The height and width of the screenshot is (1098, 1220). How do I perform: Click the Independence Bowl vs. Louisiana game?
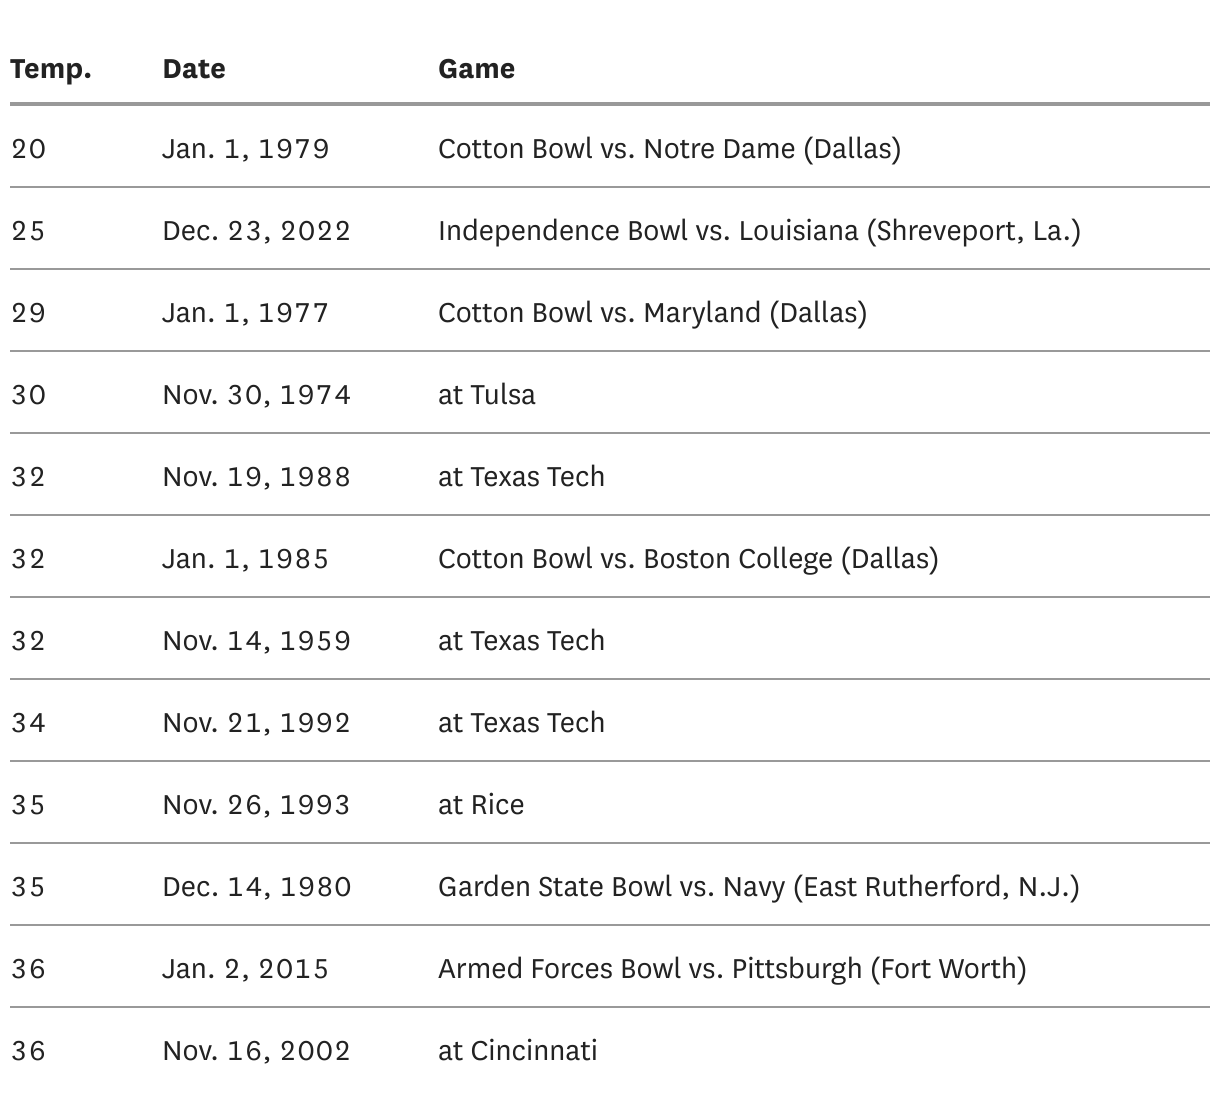click(x=759, y=231)
